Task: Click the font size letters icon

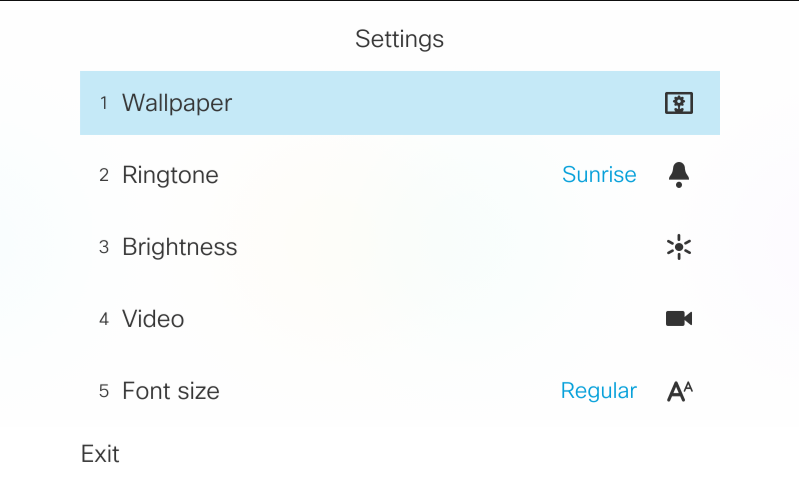Action: 679,391
